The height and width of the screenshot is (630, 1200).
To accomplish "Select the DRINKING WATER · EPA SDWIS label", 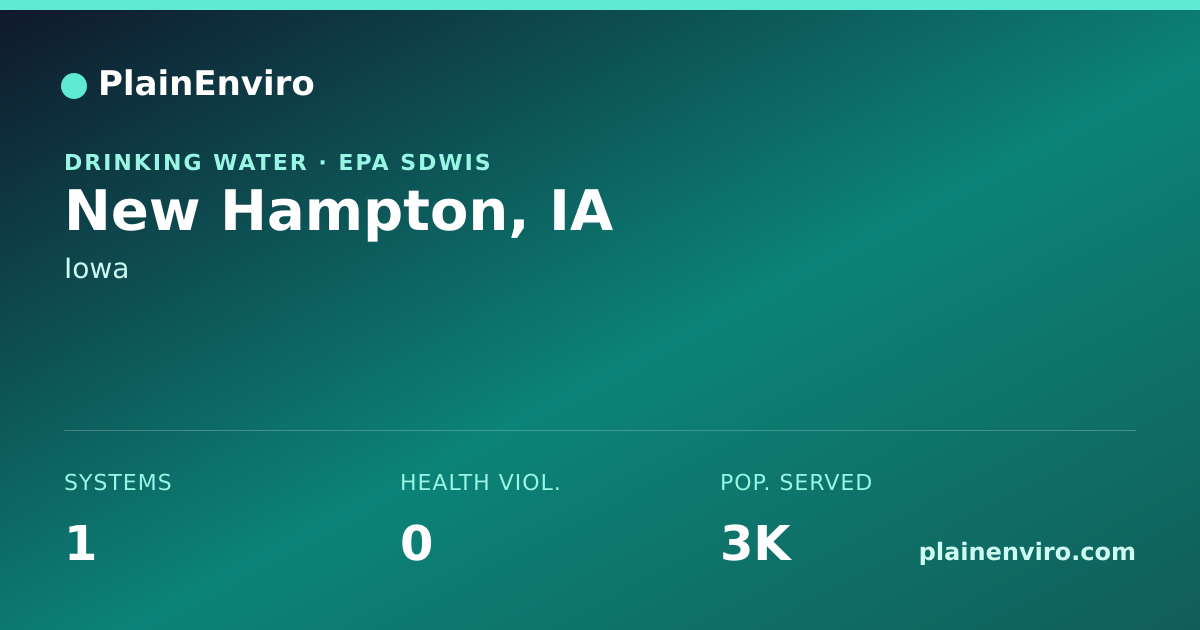I will 278,162.
